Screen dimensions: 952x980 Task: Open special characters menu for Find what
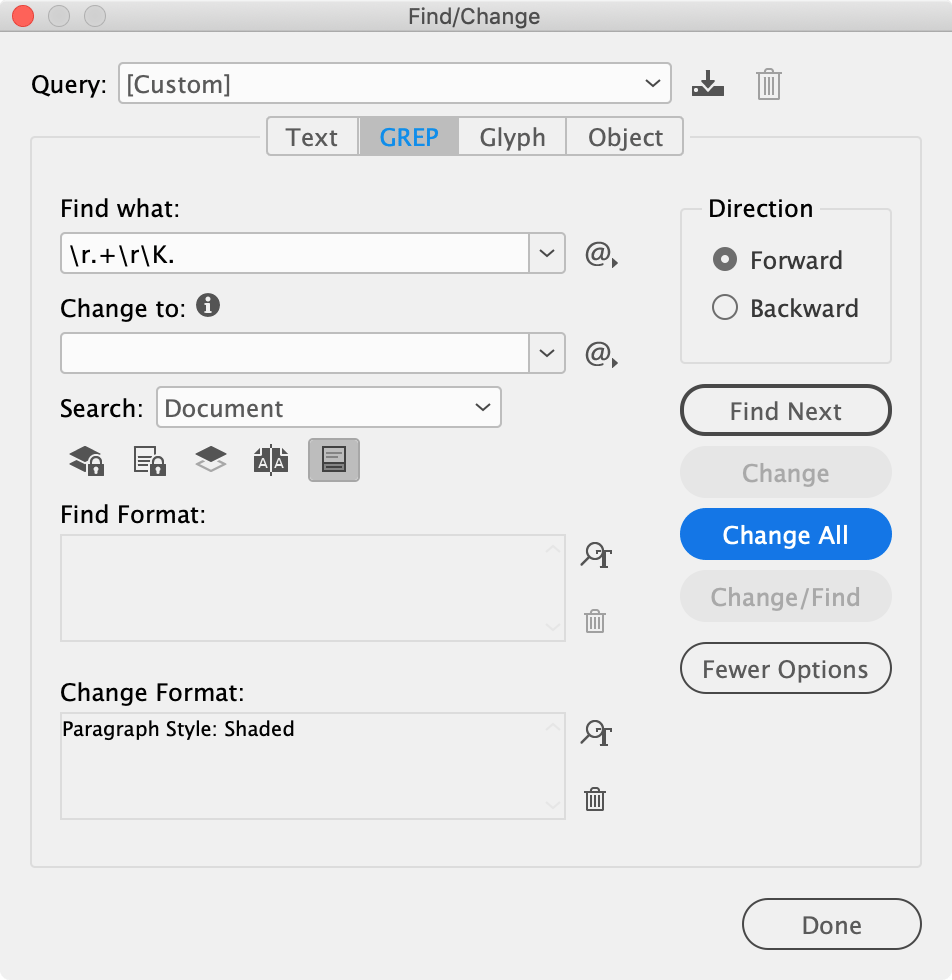(x=600, y=255)
